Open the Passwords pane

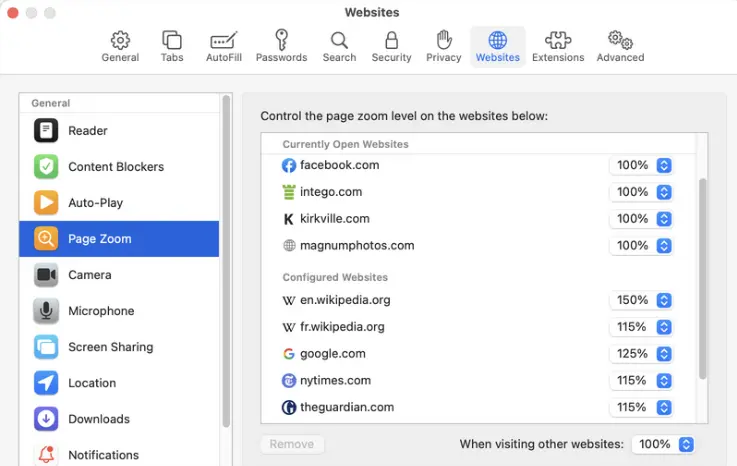(281, 46)
